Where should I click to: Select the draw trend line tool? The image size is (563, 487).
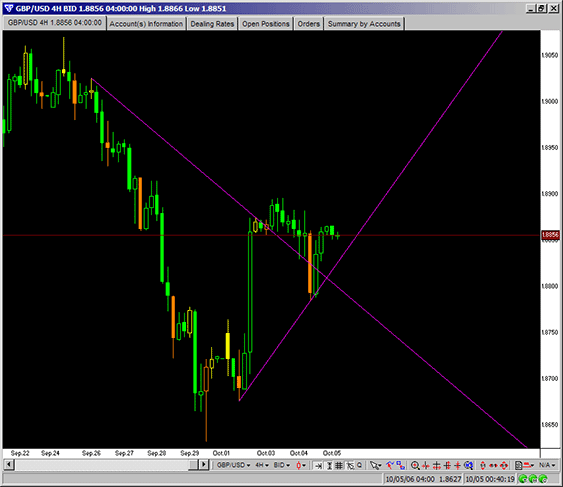[x=390, y=465]
